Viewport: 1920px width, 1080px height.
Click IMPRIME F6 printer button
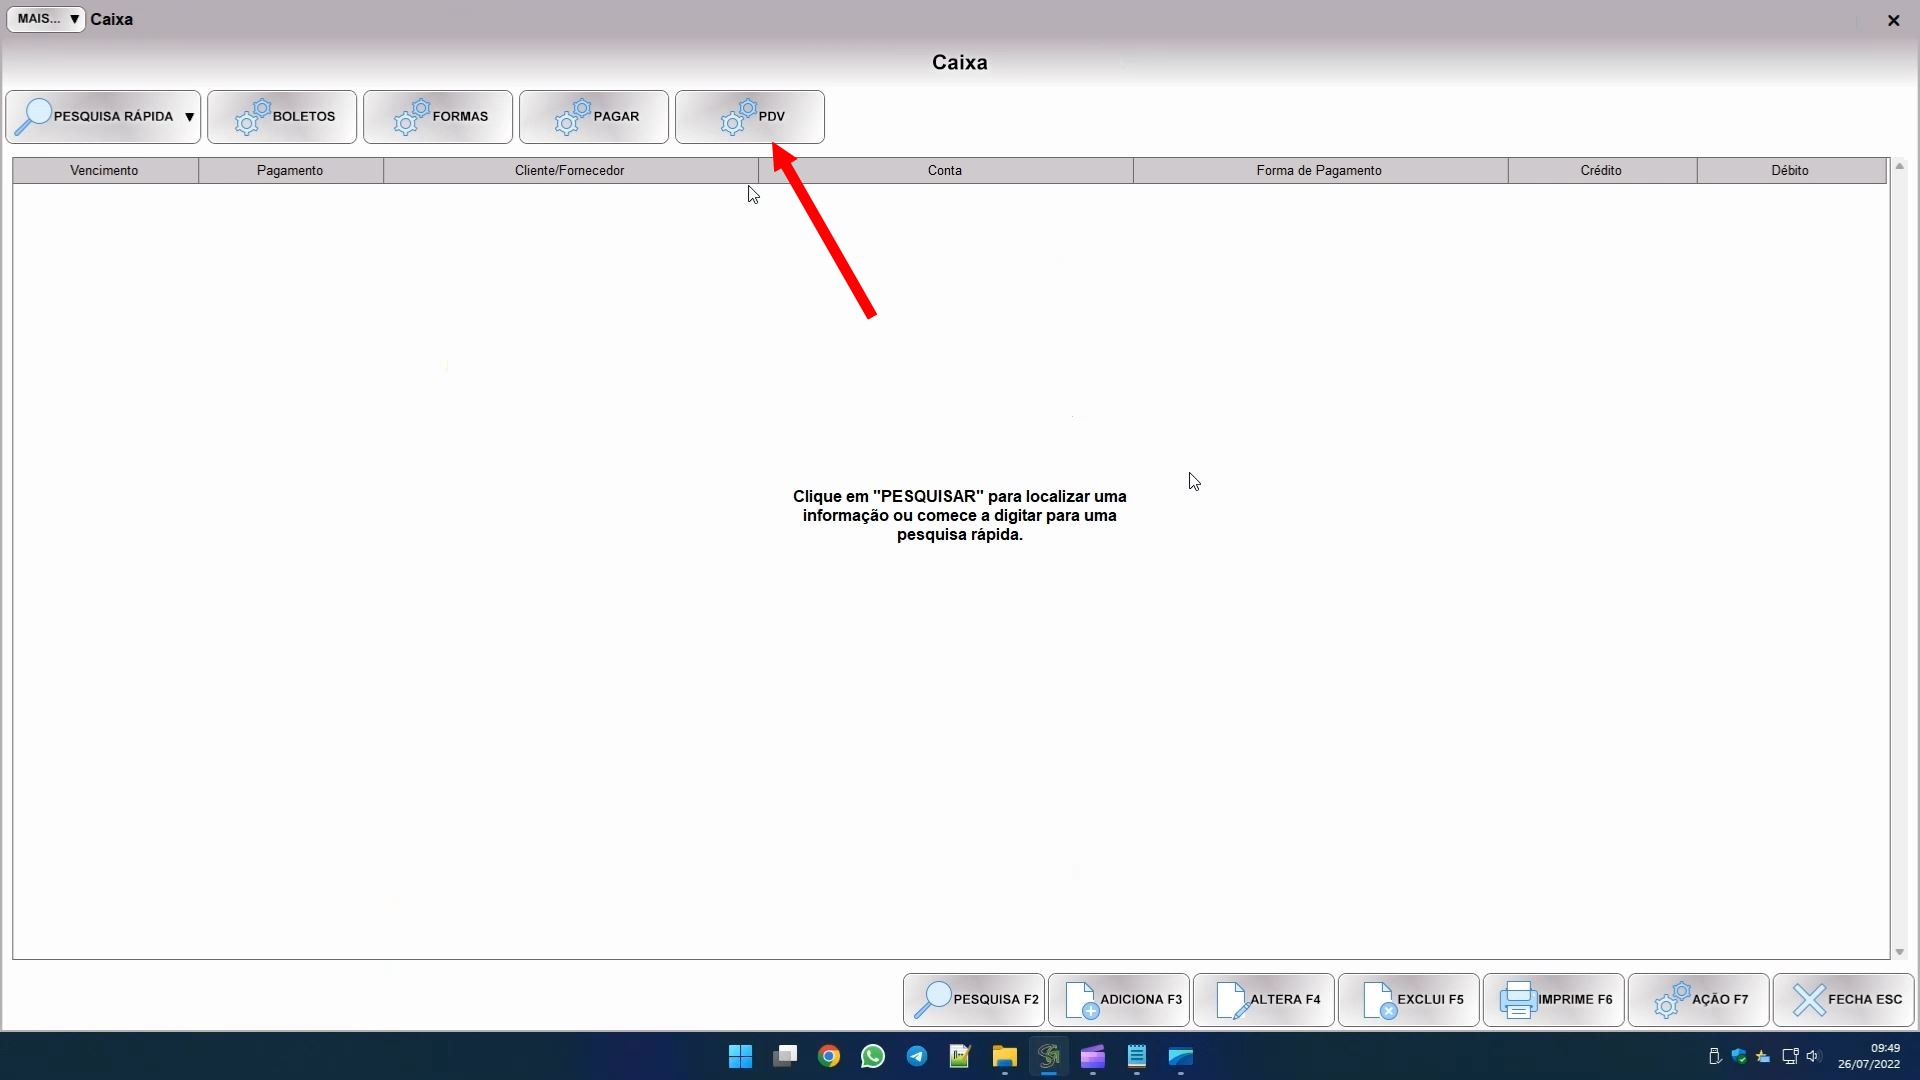tap(1554, 1000)
